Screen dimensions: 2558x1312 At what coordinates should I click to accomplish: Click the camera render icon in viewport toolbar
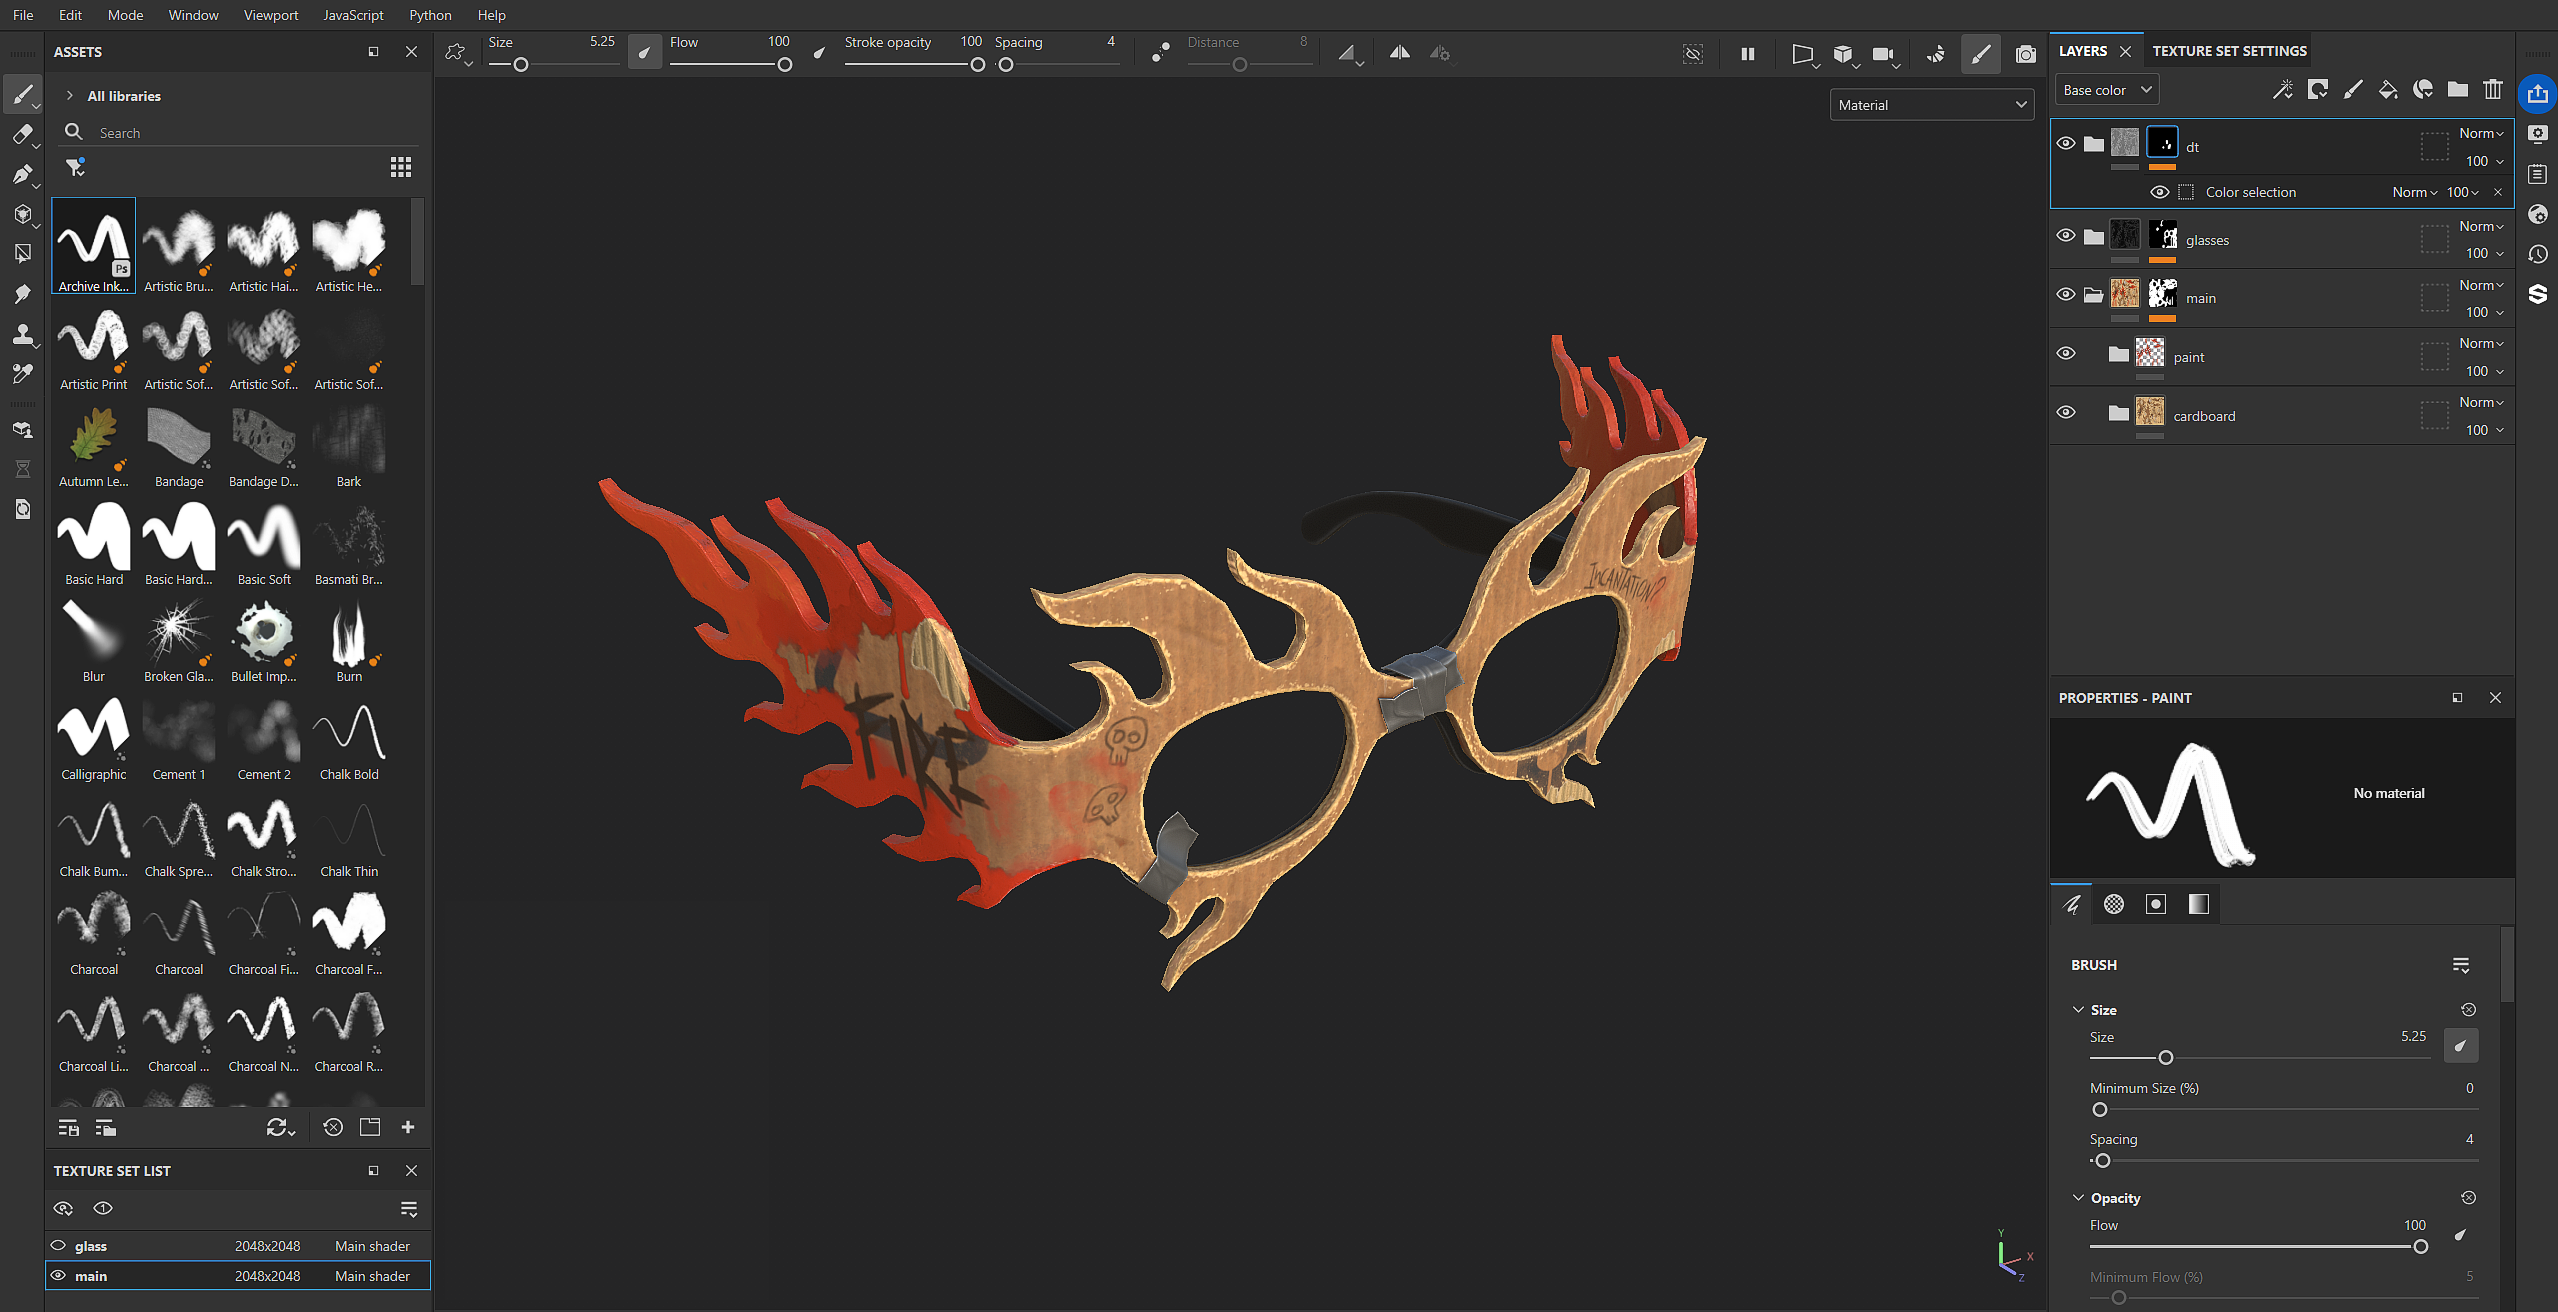2025,54
